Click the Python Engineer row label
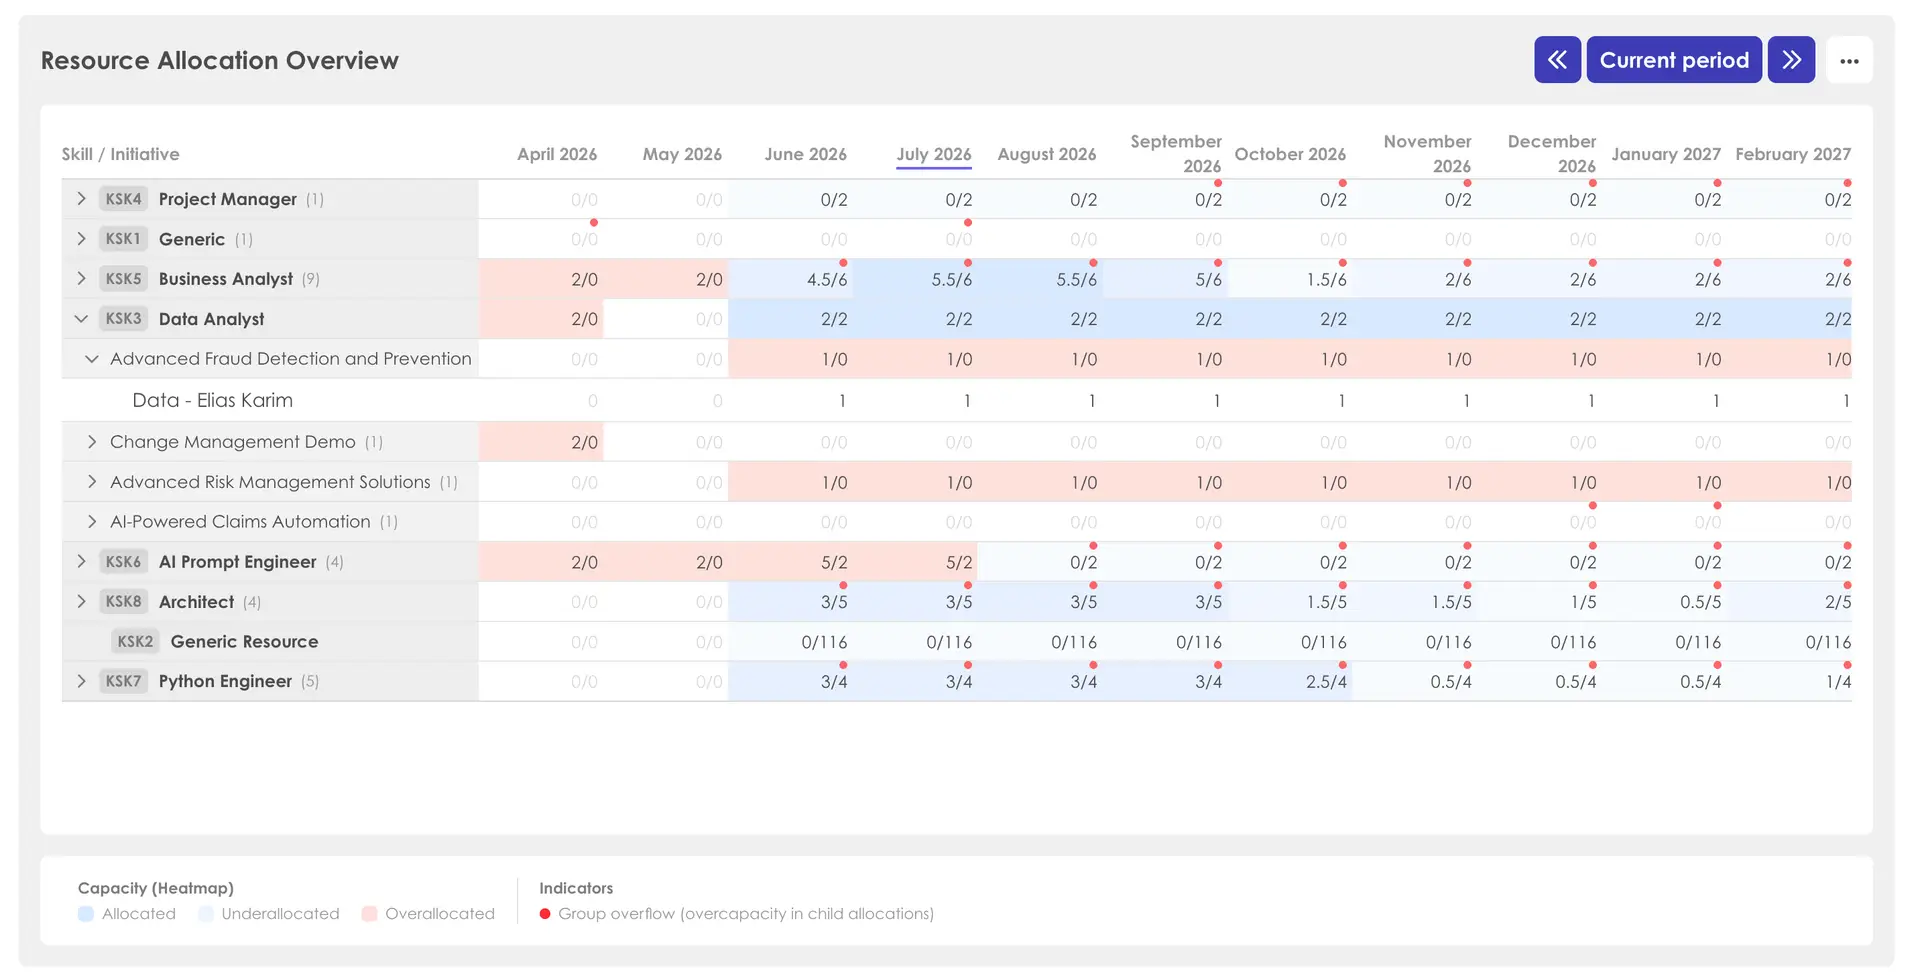Image resolution: width=1920 pixels, height=980 pixels. point(225,681)
